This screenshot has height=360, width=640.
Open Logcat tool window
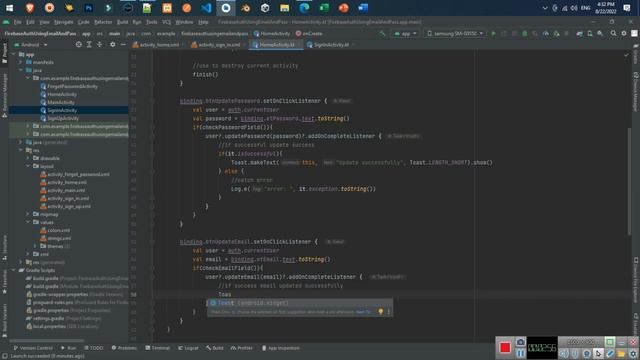[x=188, y=348]
